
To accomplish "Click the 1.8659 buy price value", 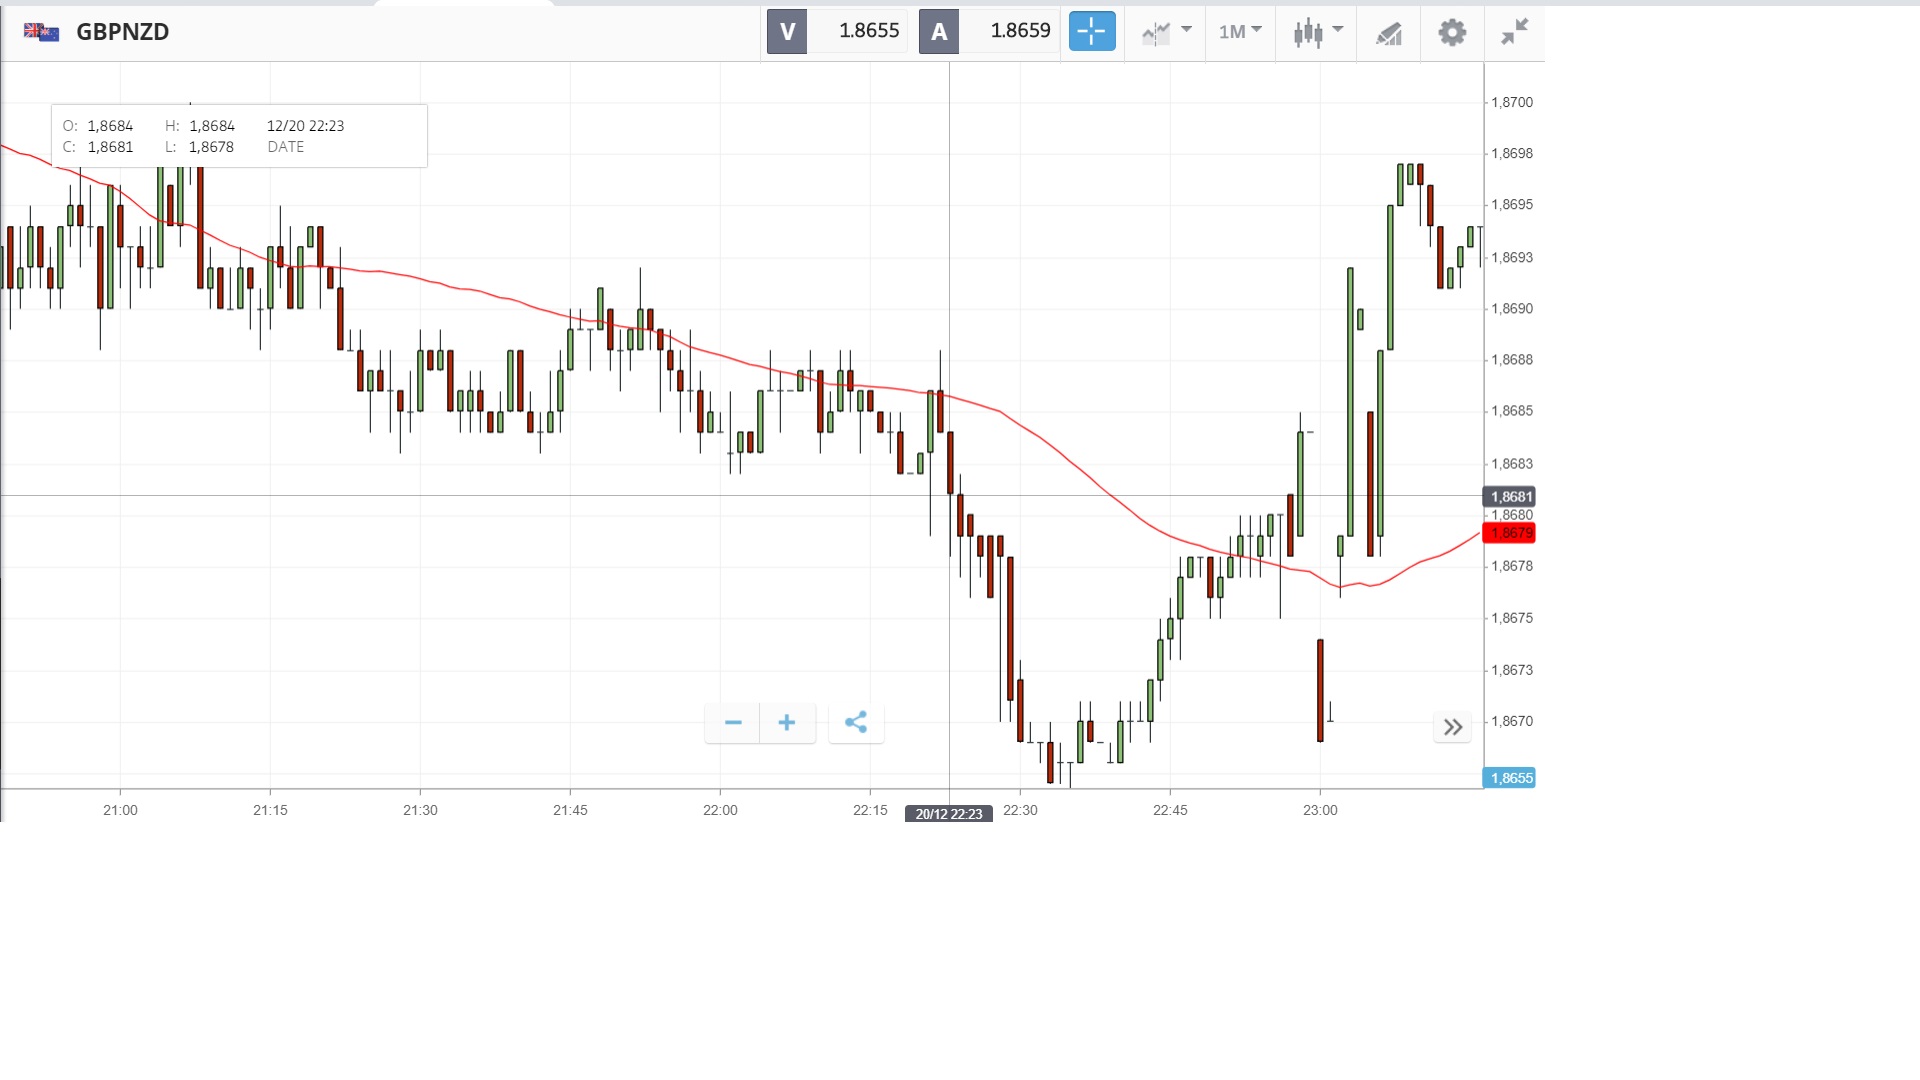I will [1019, 32].
